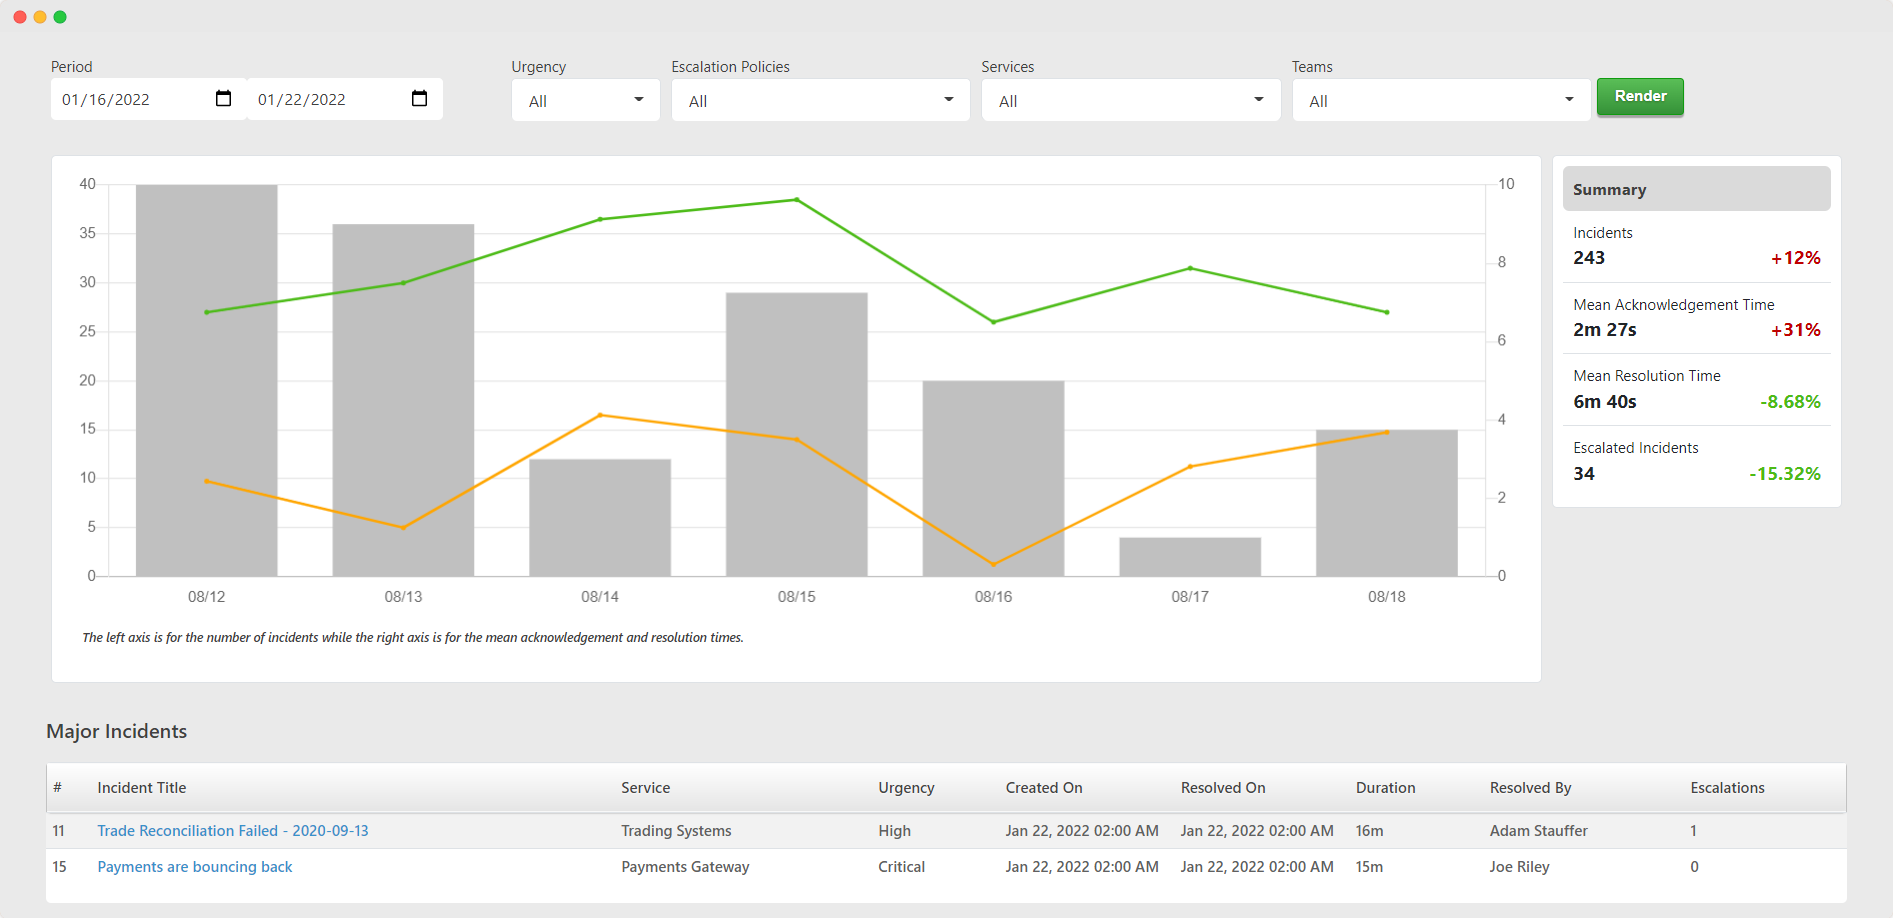Click the green line point at 08/15
This screenshot has height=918, width=1893.
pyautogui.click(x=796, y=200)
